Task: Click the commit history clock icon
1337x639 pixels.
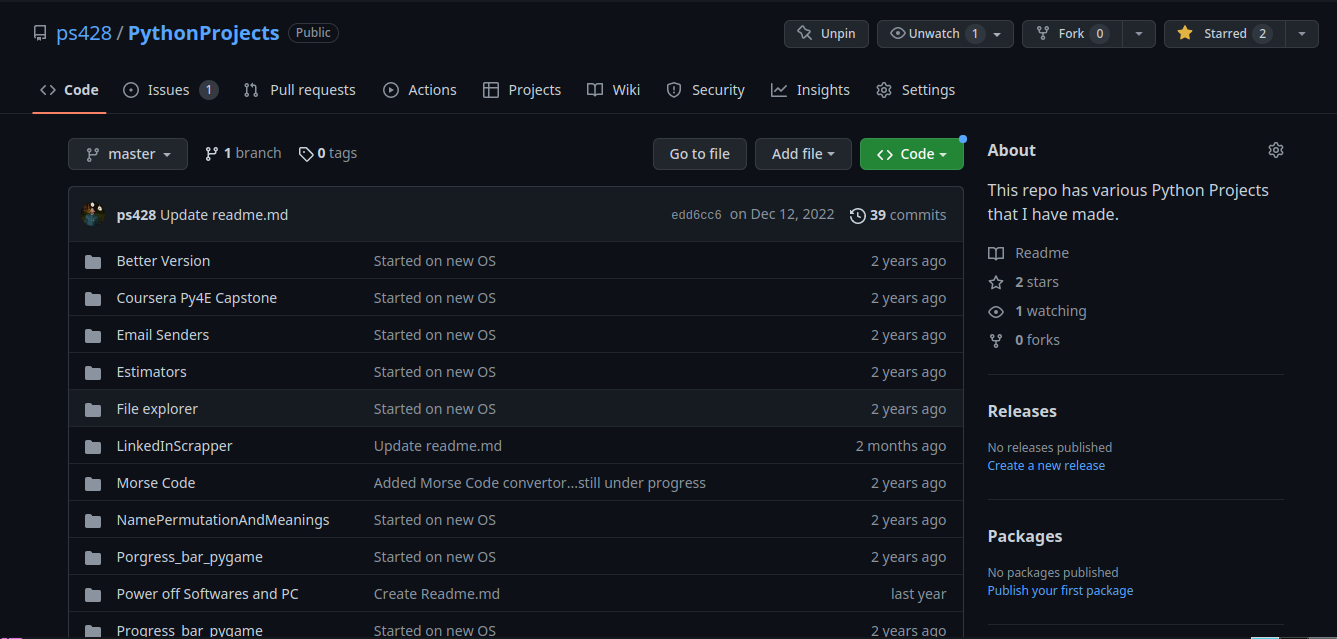Action: click(x=857, y=215)
